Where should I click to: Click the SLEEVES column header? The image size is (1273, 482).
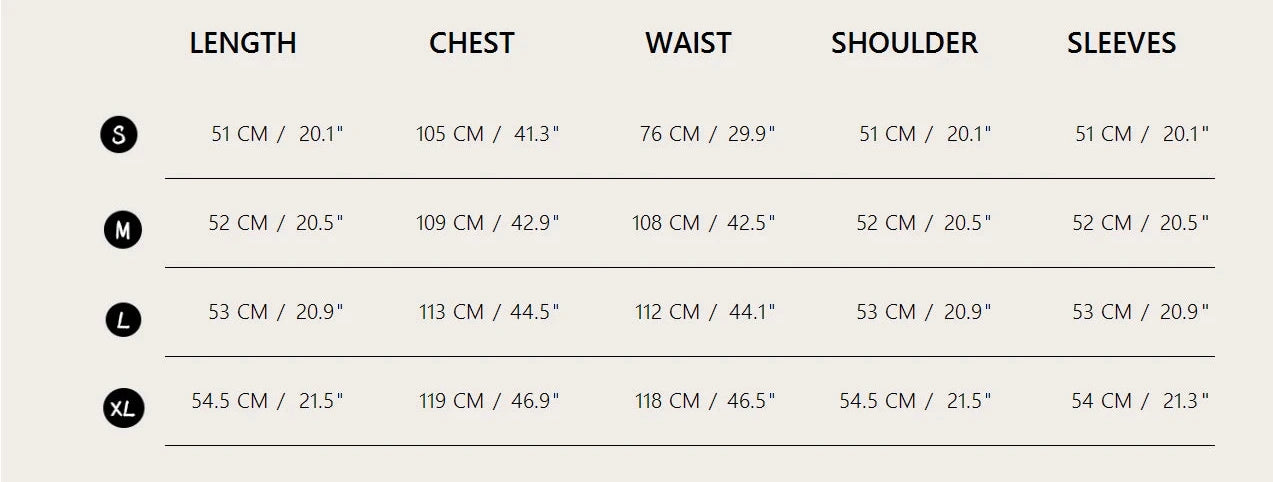click(1122, 43)
